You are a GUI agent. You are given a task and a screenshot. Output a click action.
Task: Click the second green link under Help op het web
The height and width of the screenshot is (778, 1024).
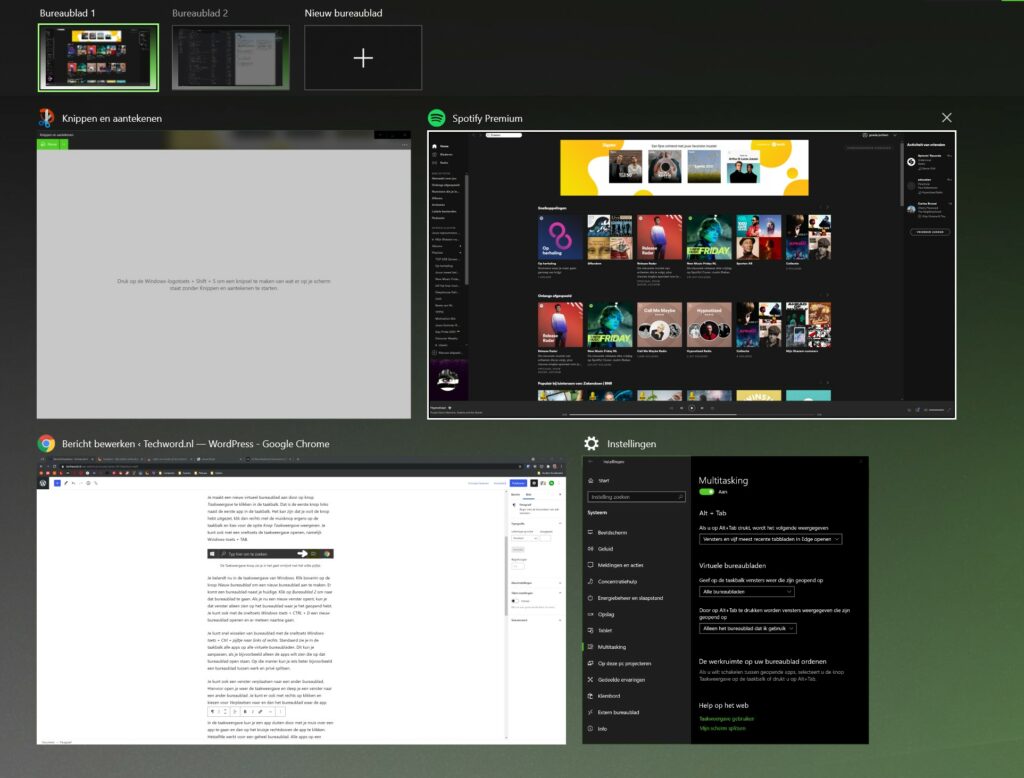[x=722, y=728]
